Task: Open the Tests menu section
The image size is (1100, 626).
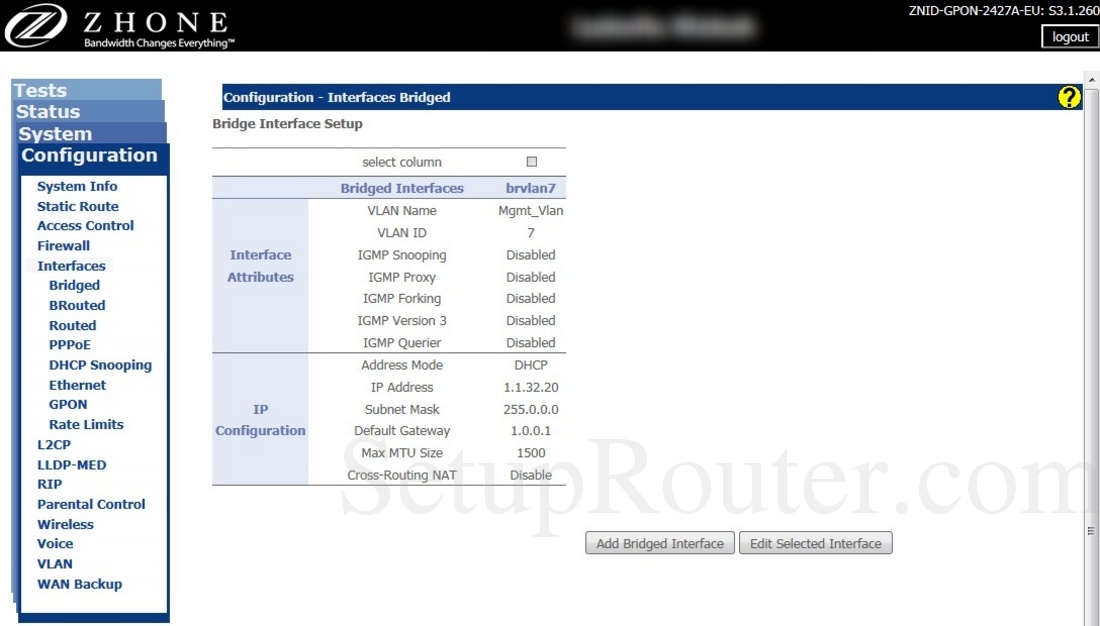Action: tap(40, 89)
